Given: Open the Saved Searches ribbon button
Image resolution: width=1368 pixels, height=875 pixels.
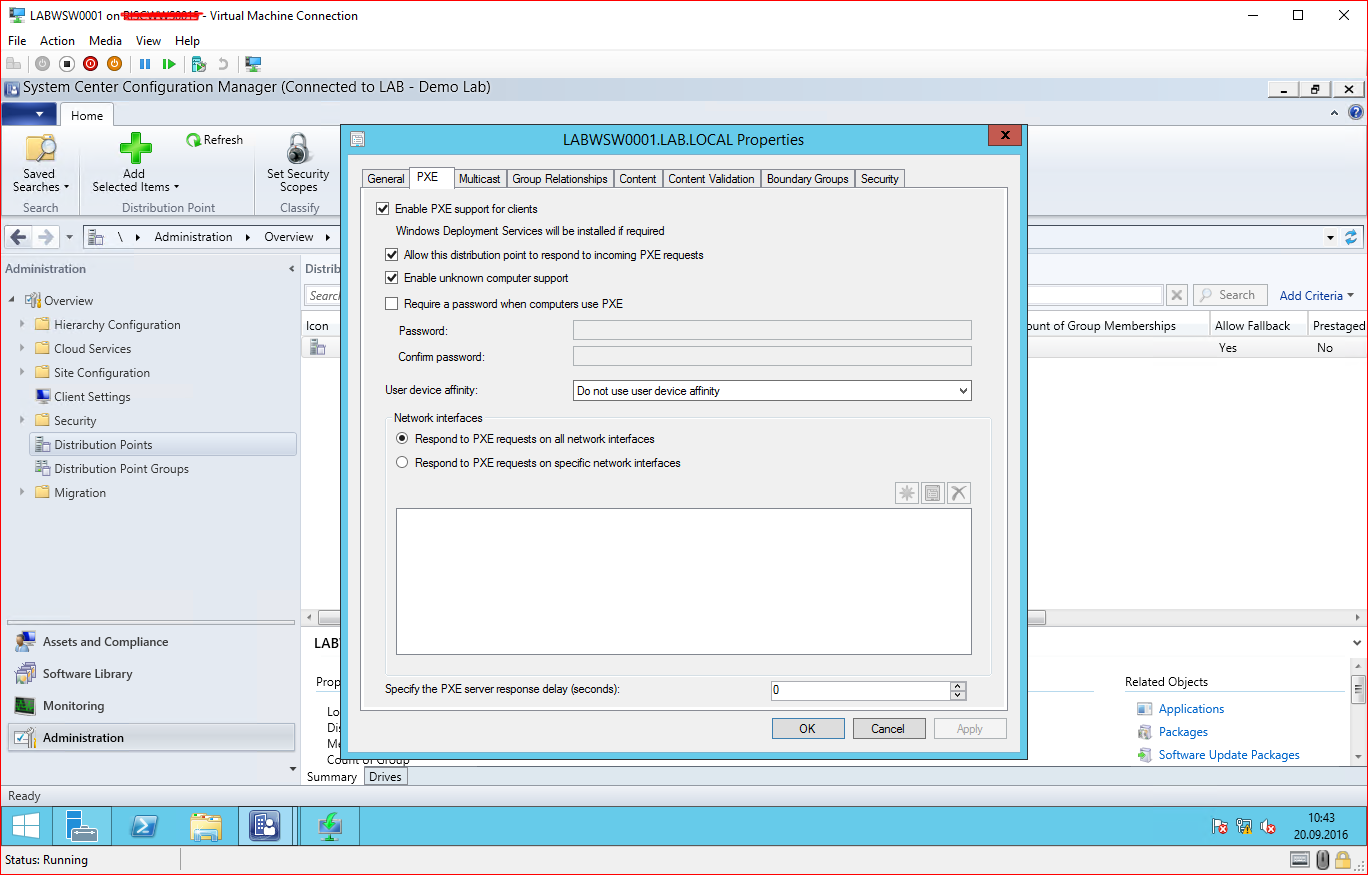Looking at the screenshot, I should [x=40, y=164].
